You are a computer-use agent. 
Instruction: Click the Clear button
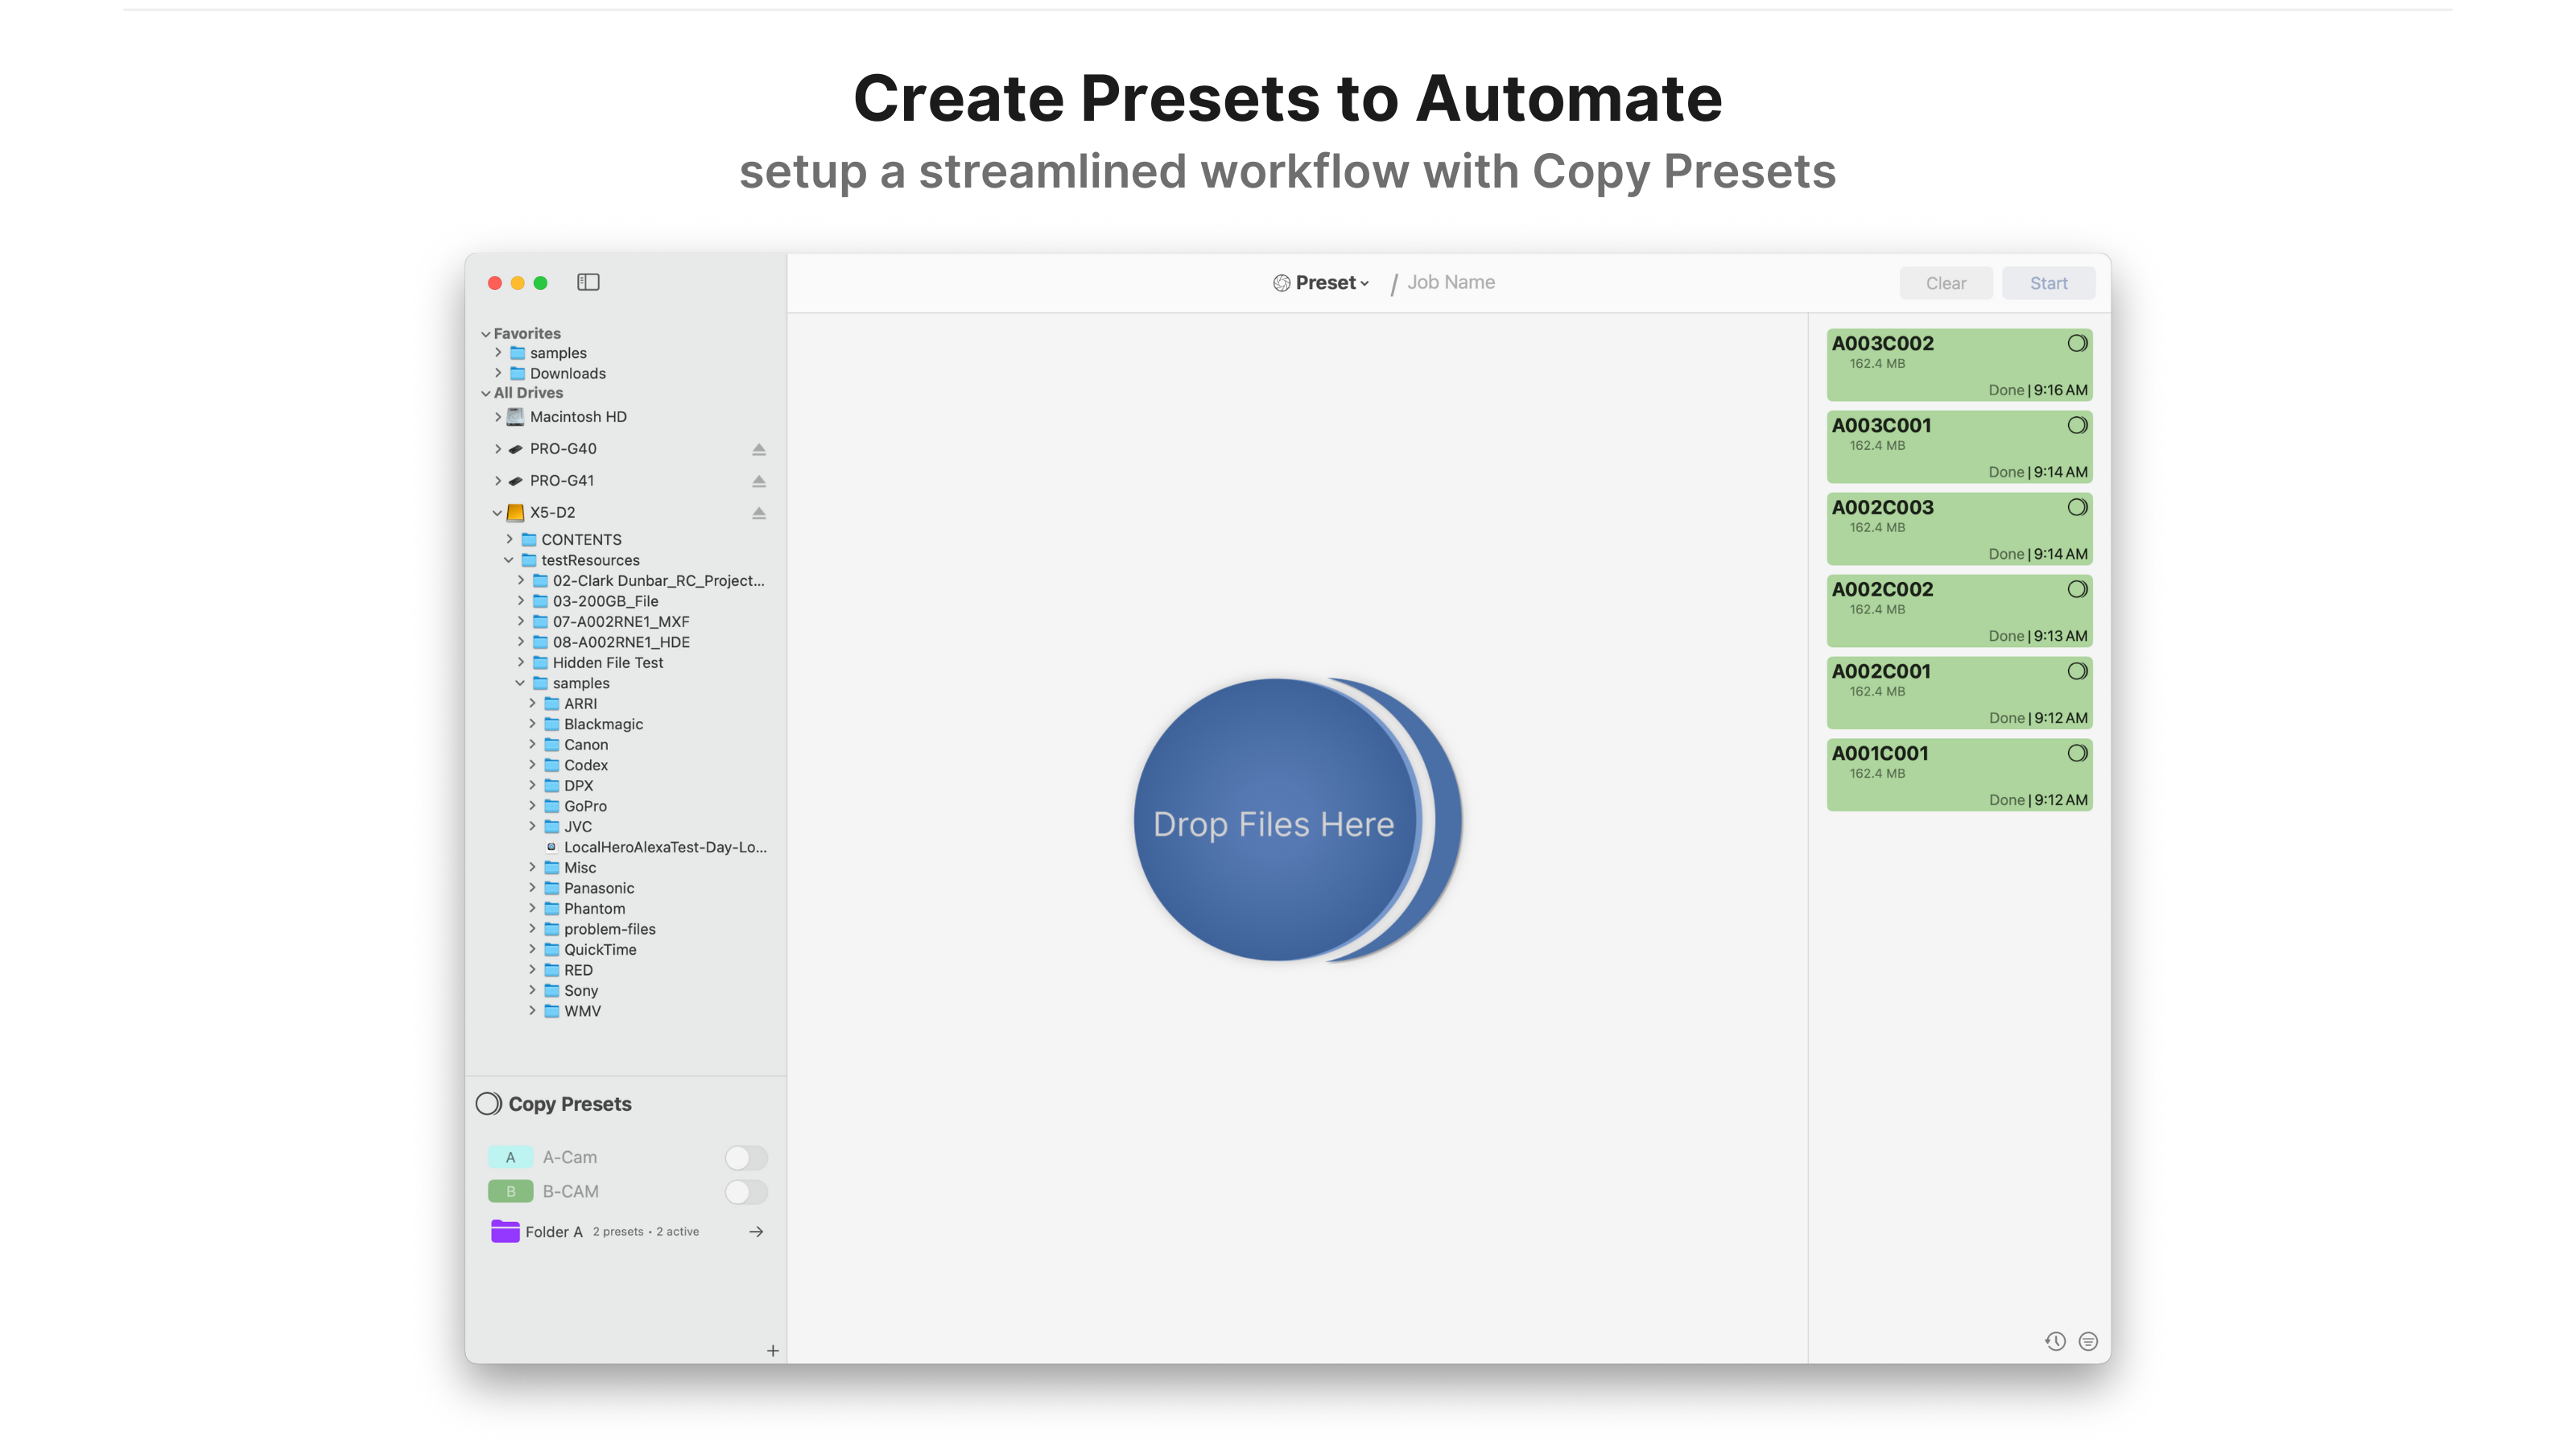(x=1946, y=283)
